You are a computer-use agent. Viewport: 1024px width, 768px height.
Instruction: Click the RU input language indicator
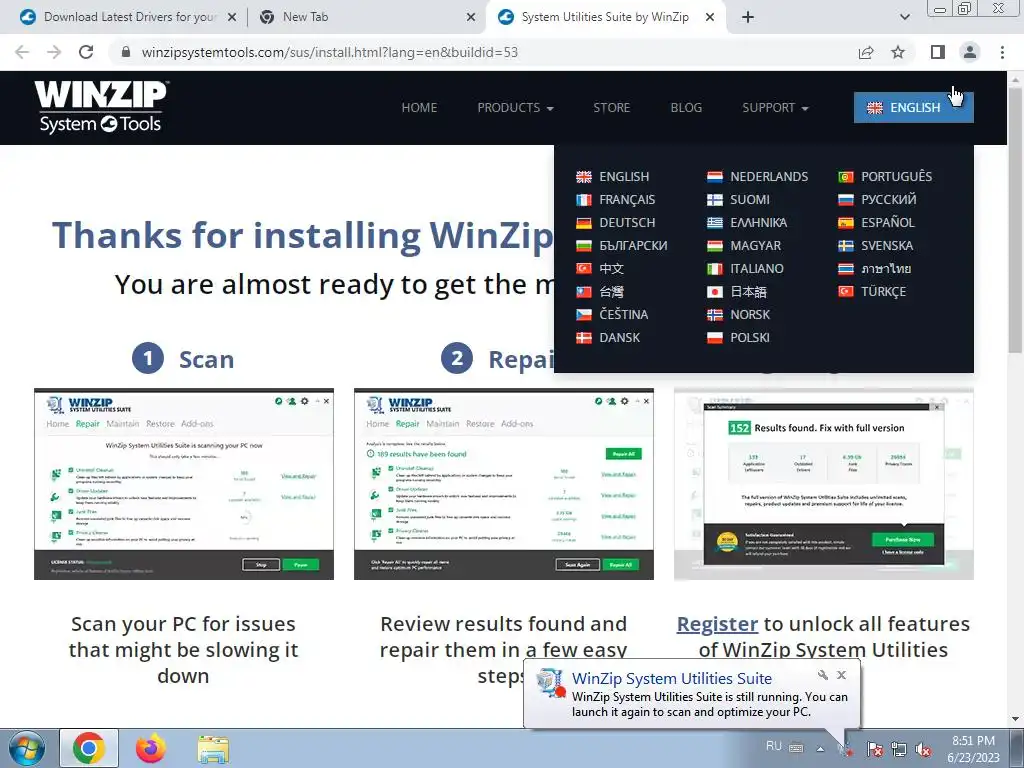click(773, 746)
